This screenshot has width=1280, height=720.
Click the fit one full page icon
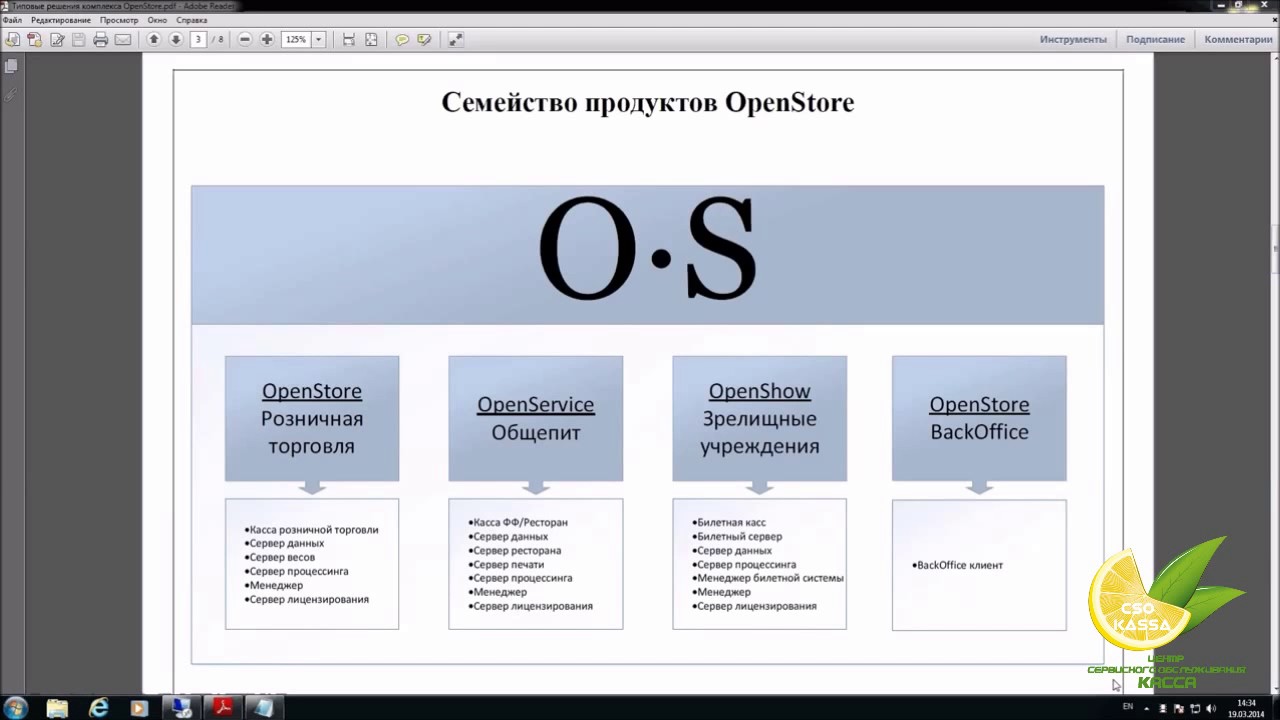point(371,40)
